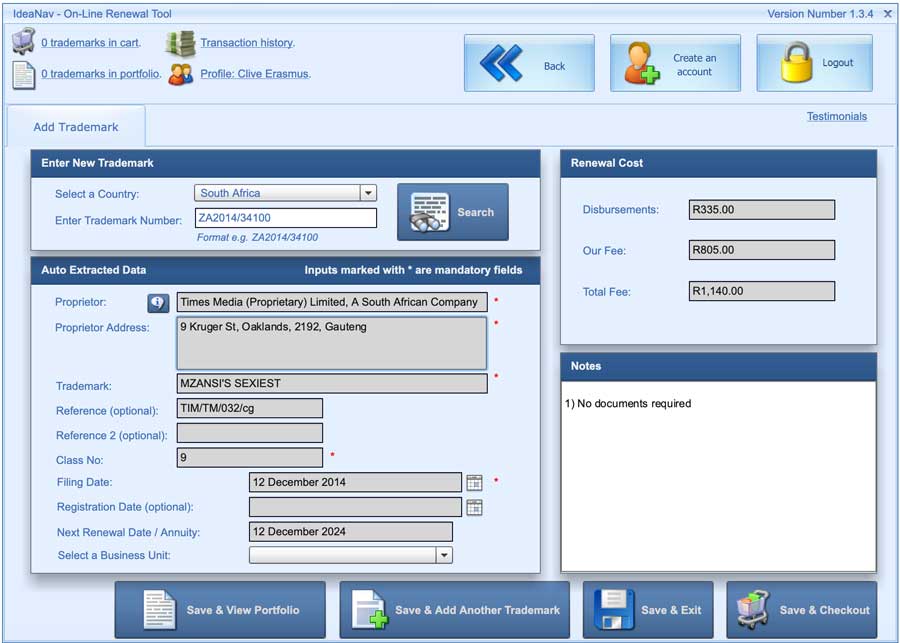The height and width of the screenshot is (643, 900).
Task: Click the empty Registration Date field
Action: click(x=355, y=507)
